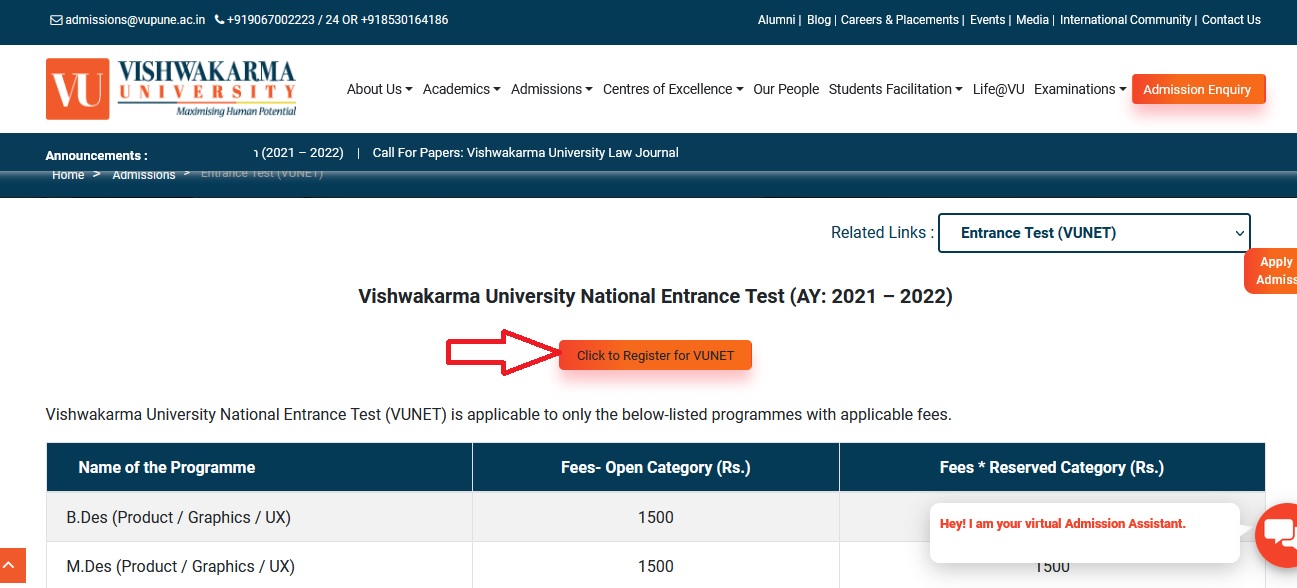Click the Vishwakarma University logo
1297x588 pixels.
coord(171,89)
